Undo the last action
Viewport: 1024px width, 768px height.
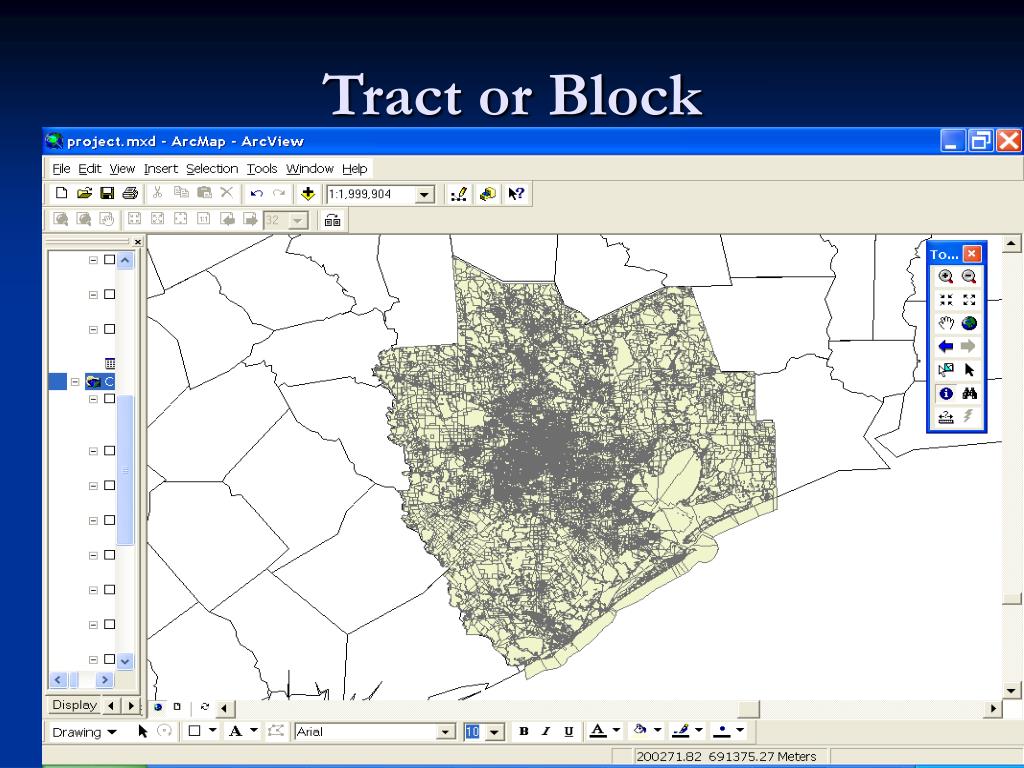(x=256, y=193)
